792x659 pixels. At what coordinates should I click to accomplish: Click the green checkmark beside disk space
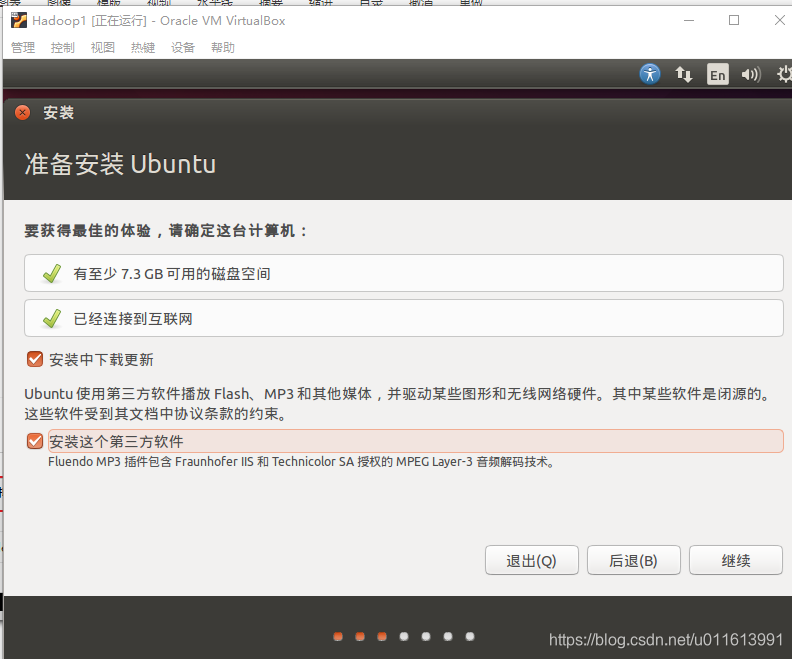click(x=52, y=274)
